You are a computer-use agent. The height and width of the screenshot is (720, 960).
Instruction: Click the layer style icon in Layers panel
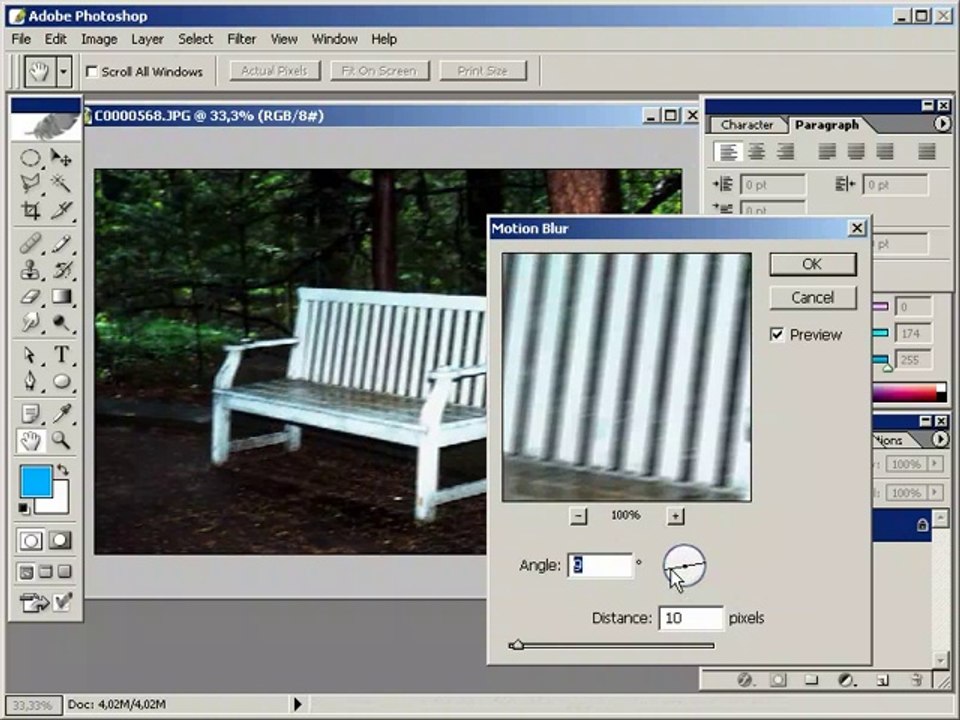(744, 680)
